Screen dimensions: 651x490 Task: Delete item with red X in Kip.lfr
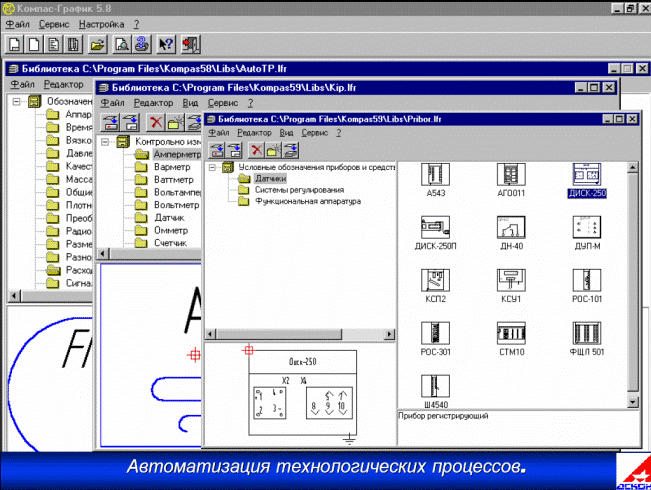[156, 122]
